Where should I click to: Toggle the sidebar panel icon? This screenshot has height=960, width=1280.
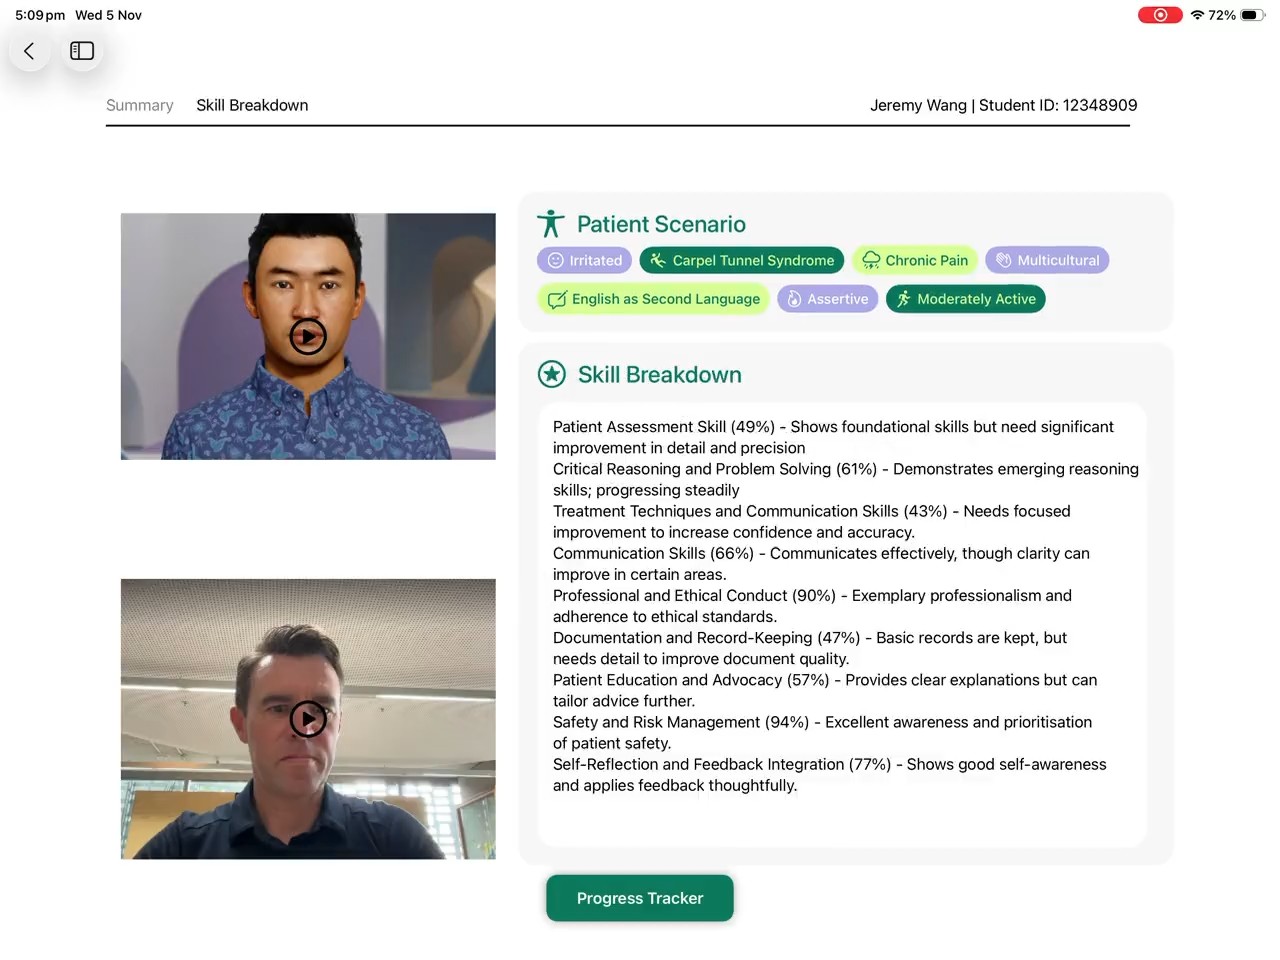tap(82, 51)
